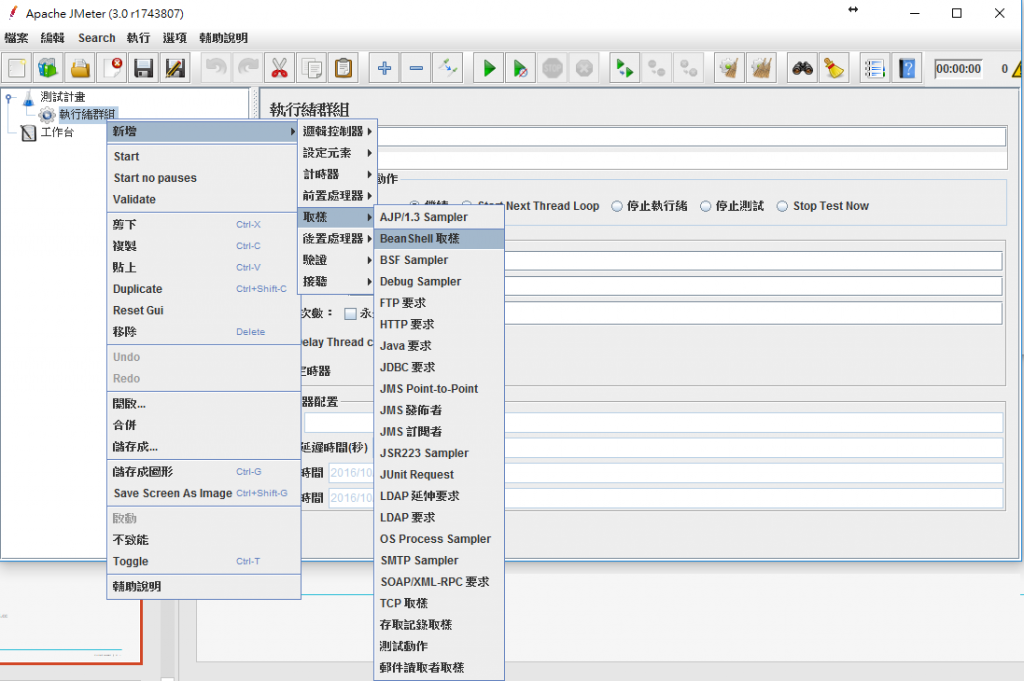Save the test plan with floppy icon

click(x=144, y=69)
